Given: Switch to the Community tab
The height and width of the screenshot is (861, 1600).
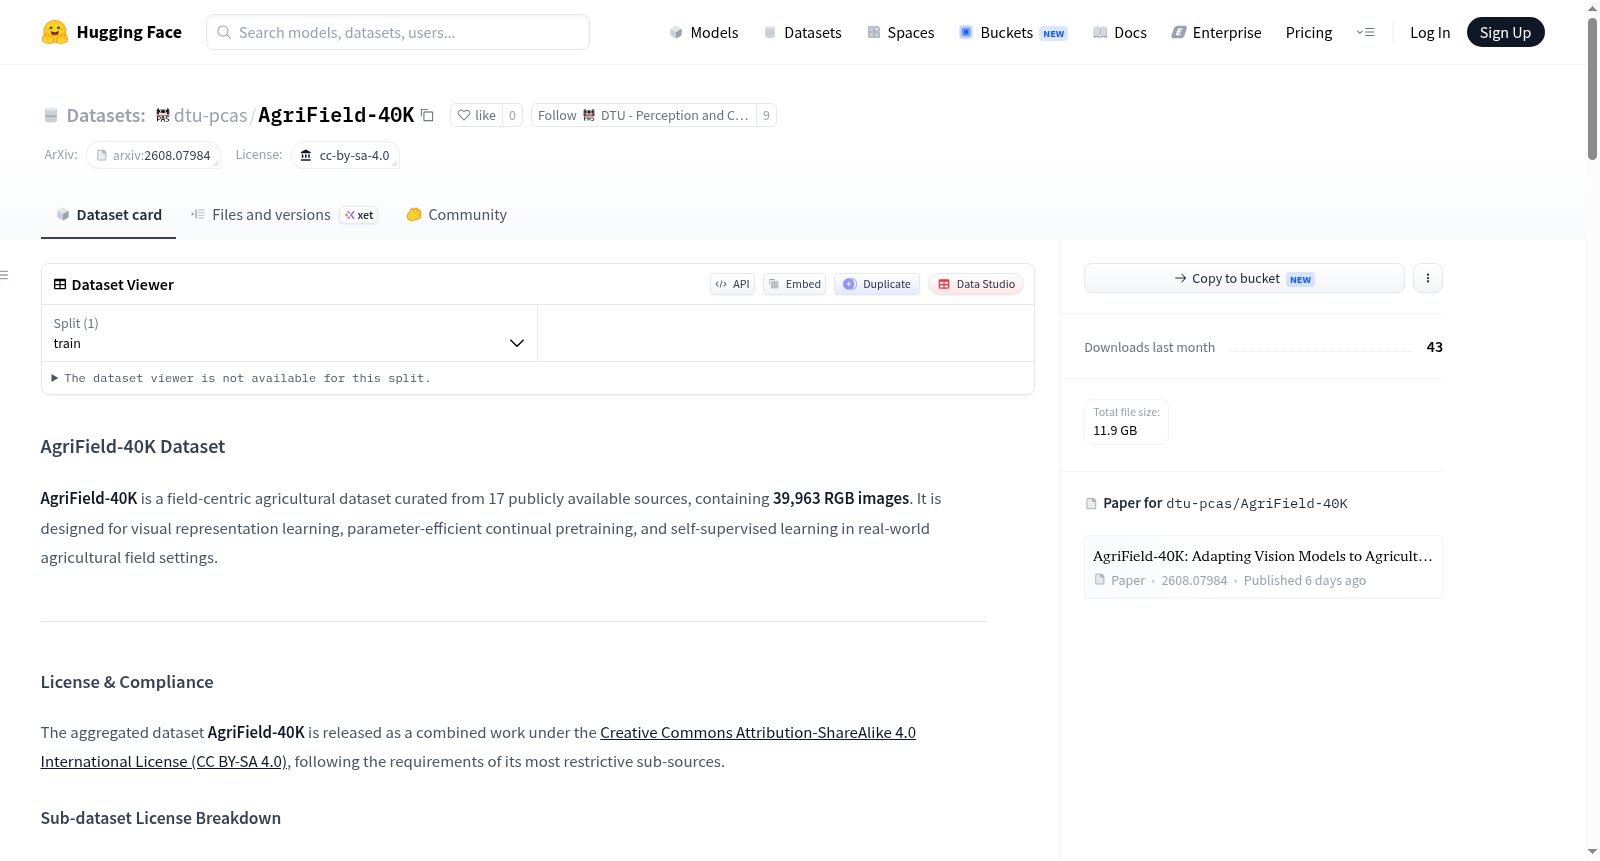Looking at the screenshot, I should [x=456, y=215].
